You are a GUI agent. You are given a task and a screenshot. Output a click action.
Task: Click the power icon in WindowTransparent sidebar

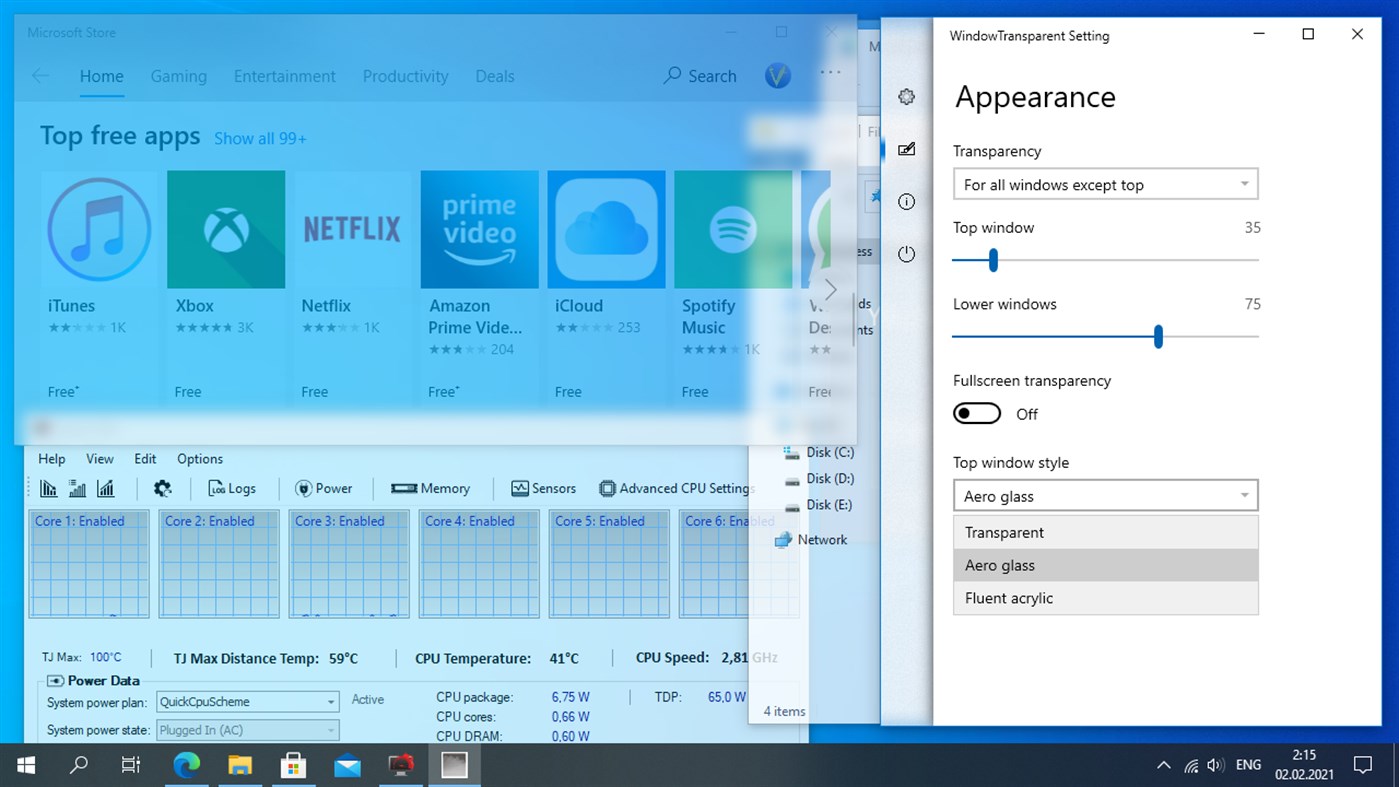click(x=906, y=254)
